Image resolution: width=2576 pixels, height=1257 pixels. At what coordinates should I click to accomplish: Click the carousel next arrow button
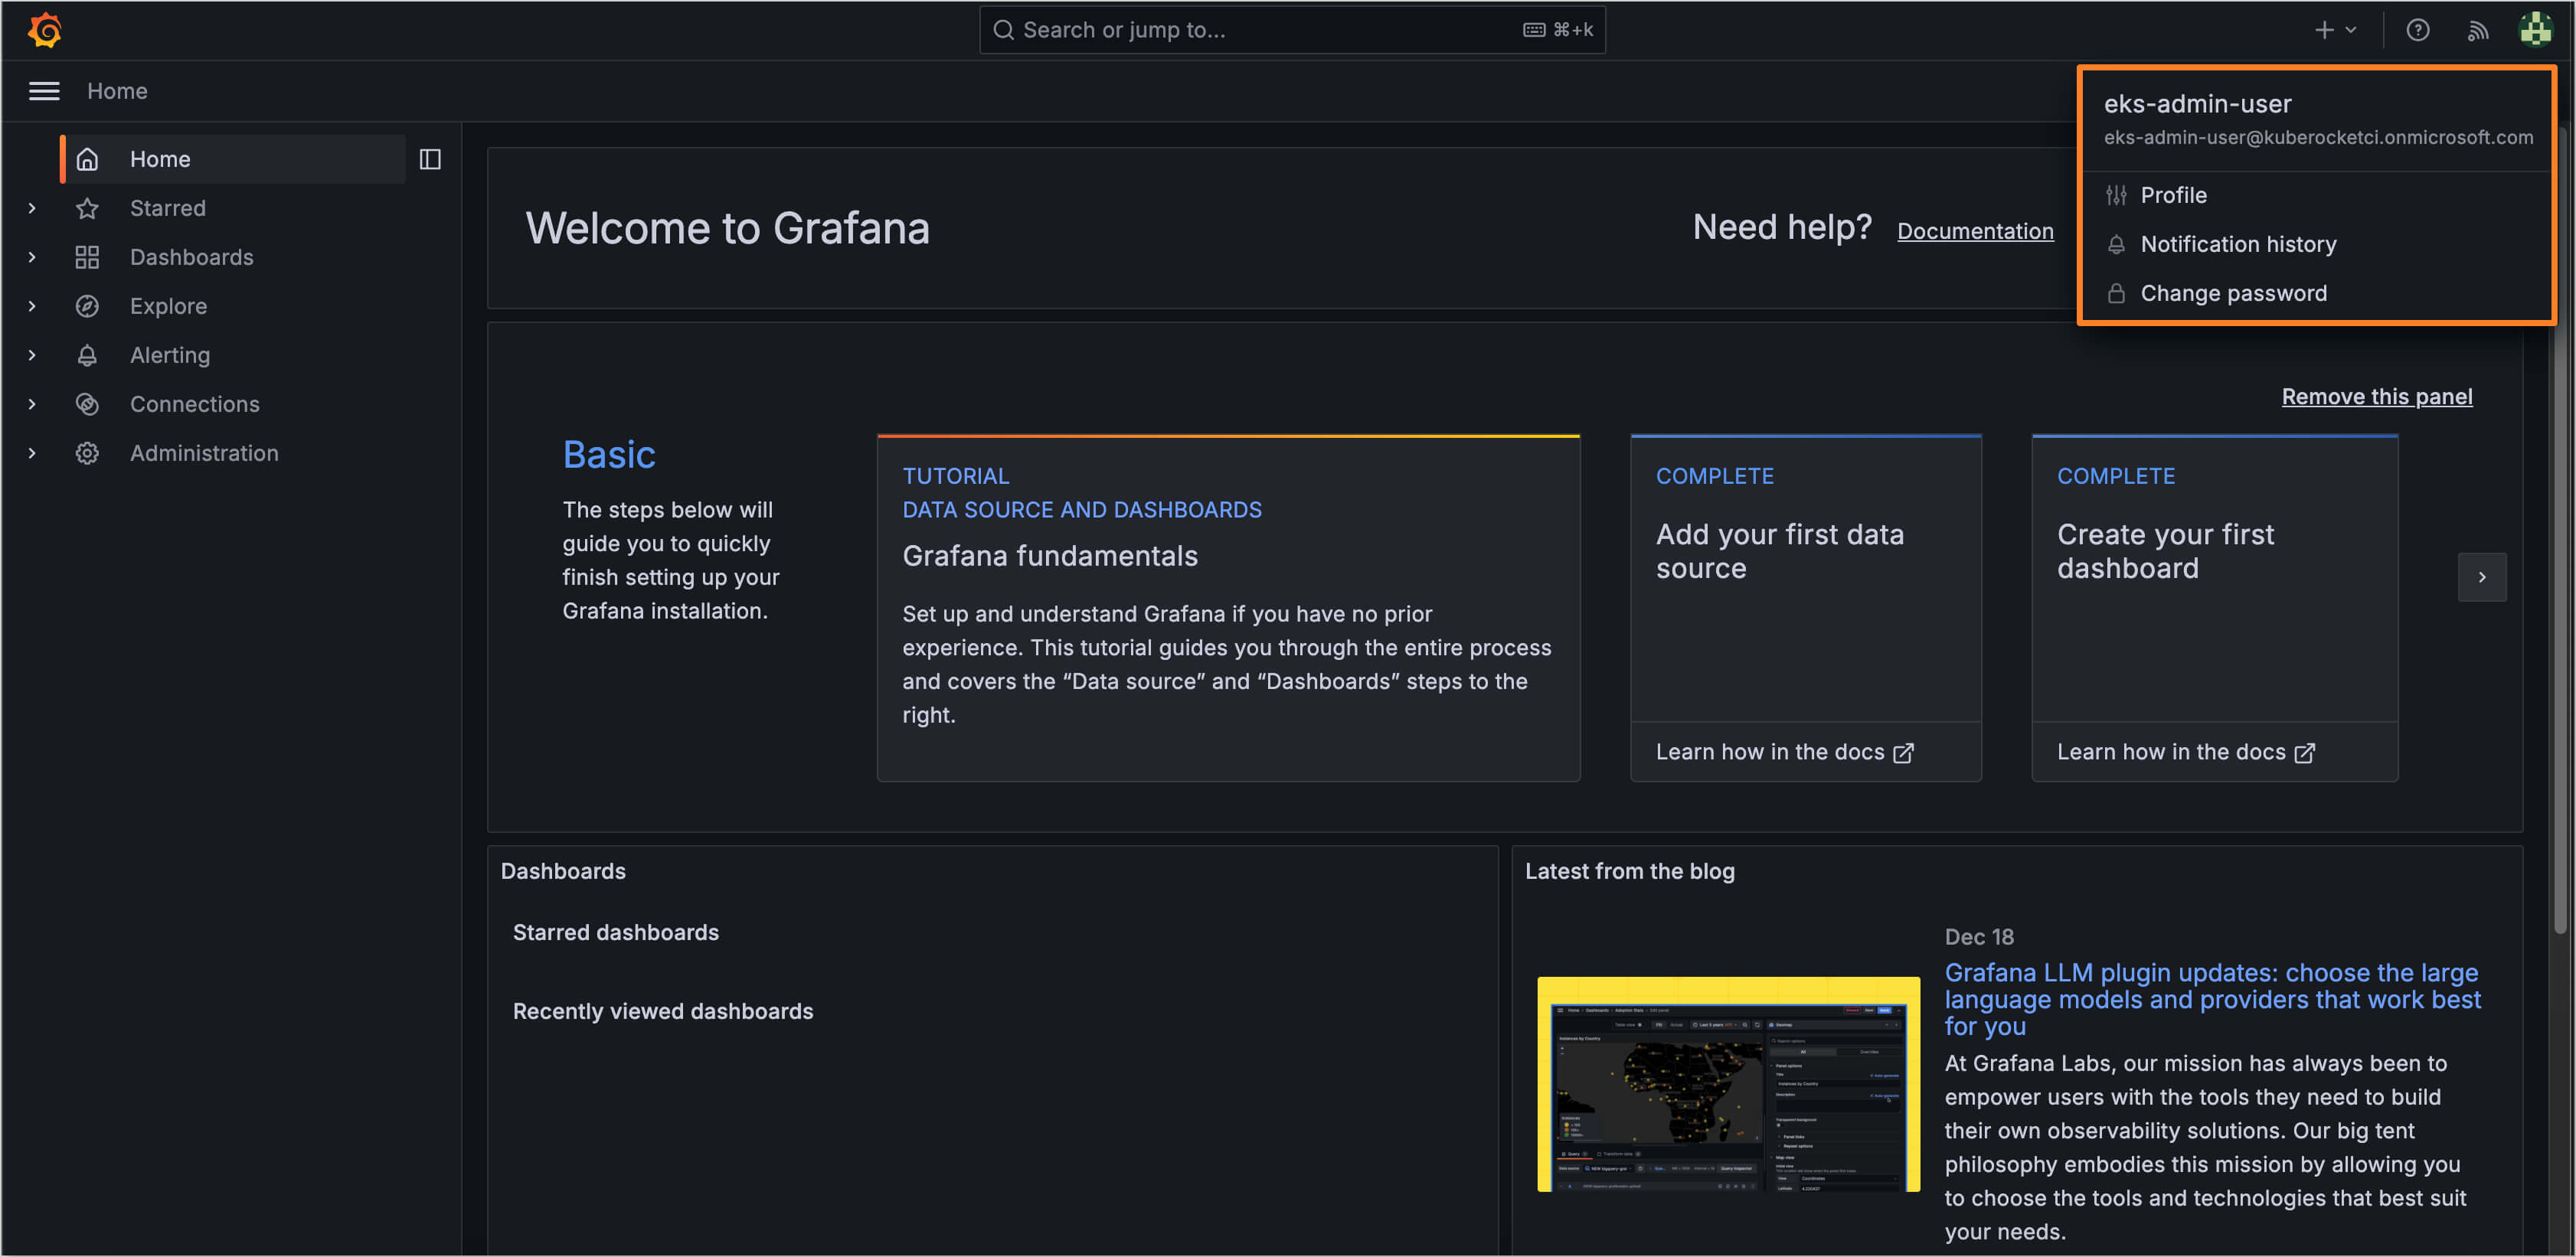[2482, 577]
